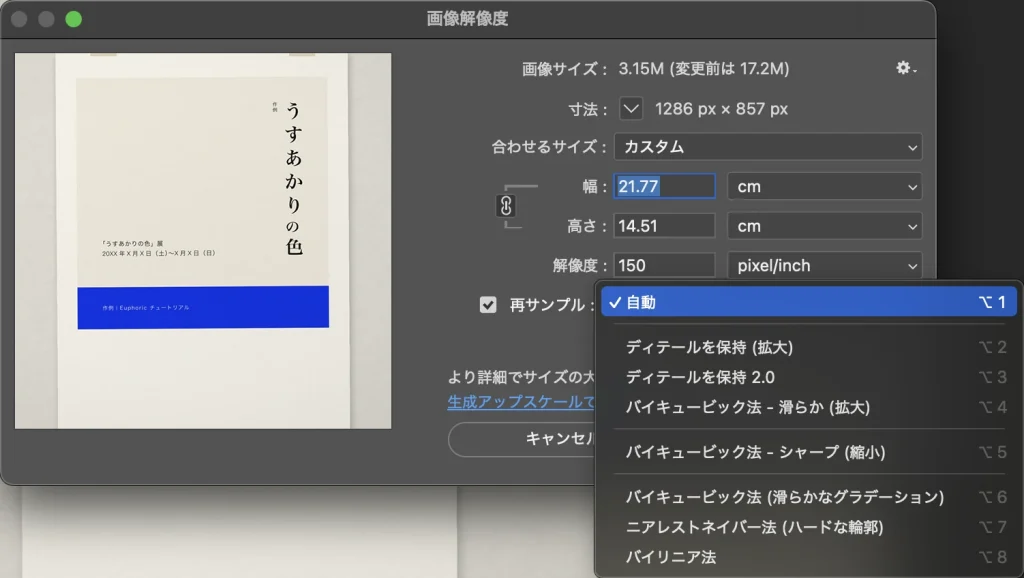The image size is (1024, 578).
Task: Select ニアレストネイバー法 (ハードな輪郭)
Action: pos(808,527)
